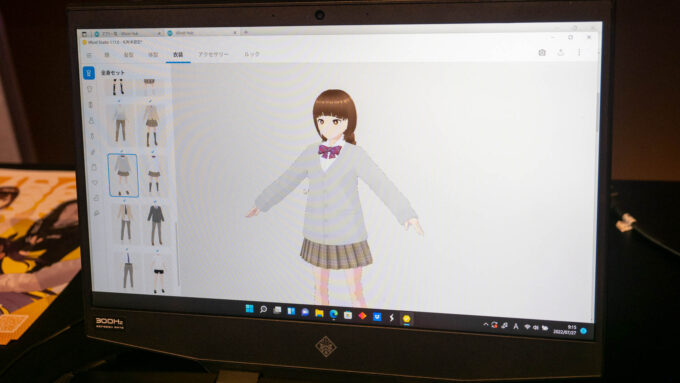Click the Windows Start button
The height and width of the screenshot is (383, 680).
tap(249, 308)
